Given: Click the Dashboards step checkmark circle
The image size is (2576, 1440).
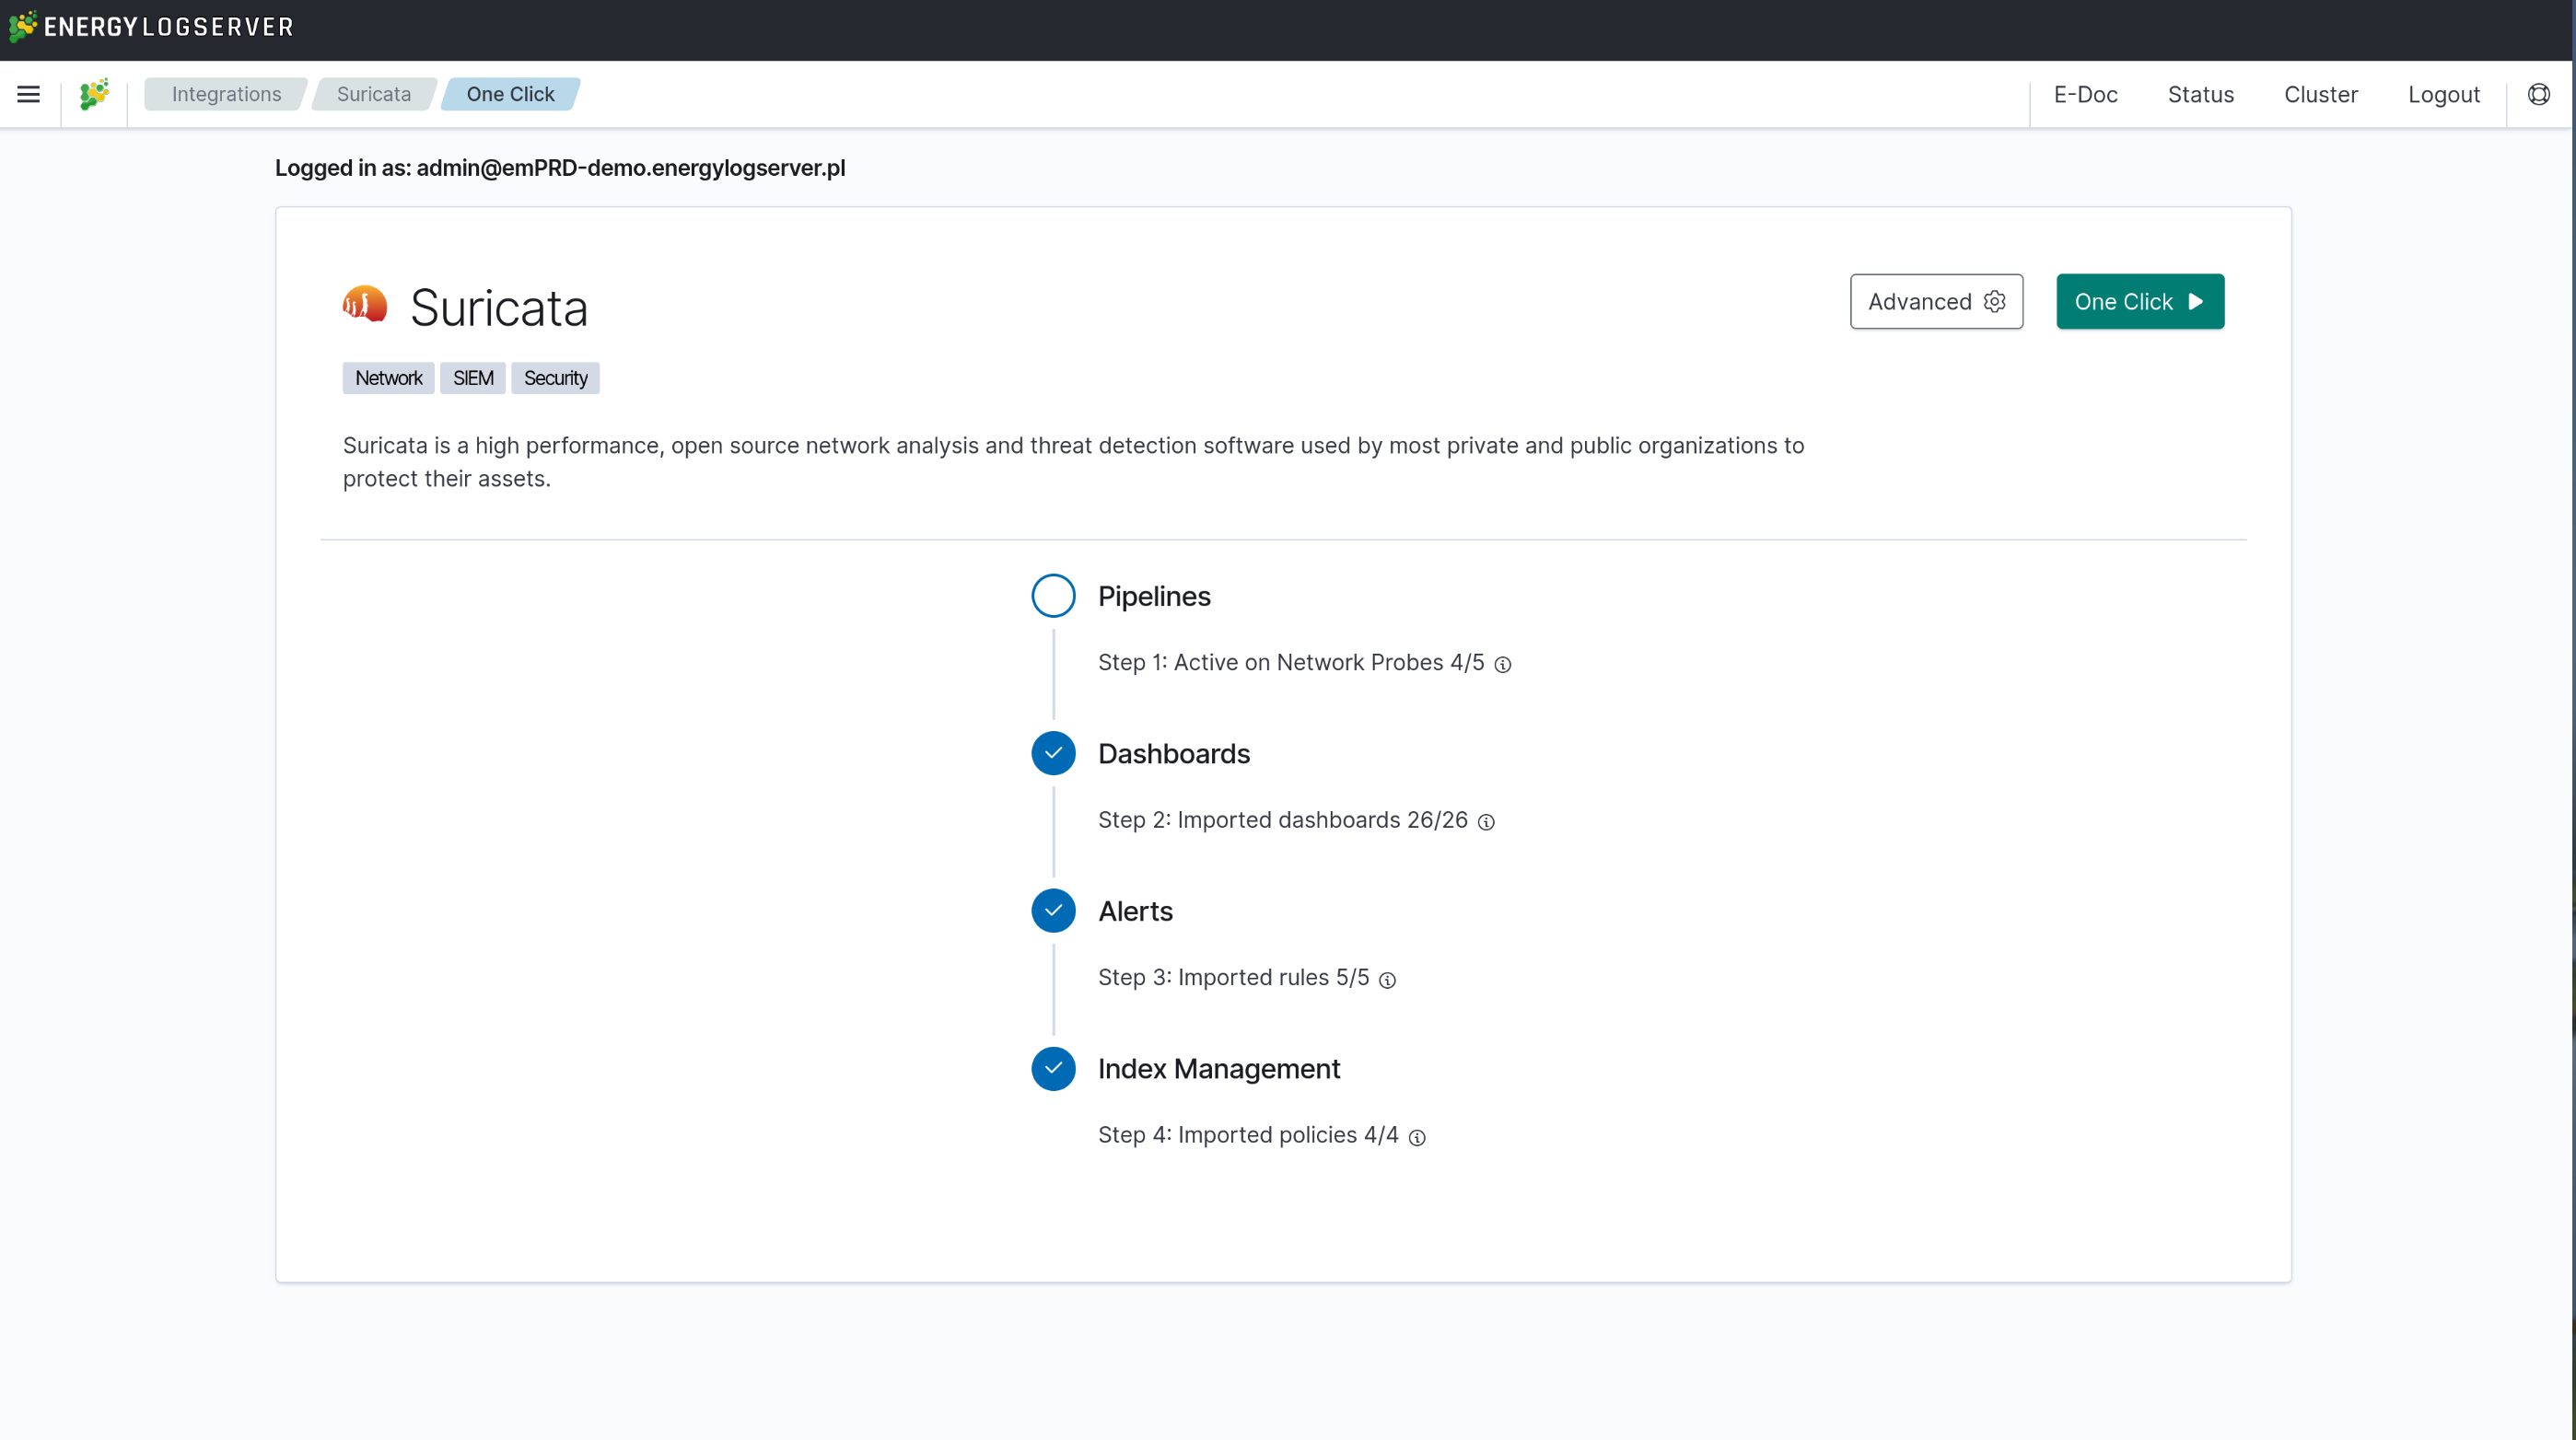Looking at the screenshot, I should [1053, 753].
